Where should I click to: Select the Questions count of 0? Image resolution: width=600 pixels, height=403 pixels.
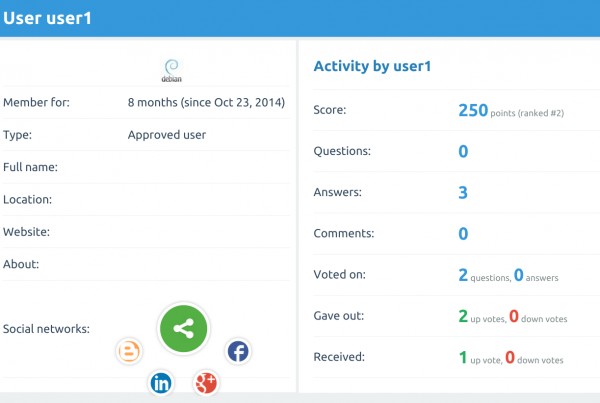463,151
